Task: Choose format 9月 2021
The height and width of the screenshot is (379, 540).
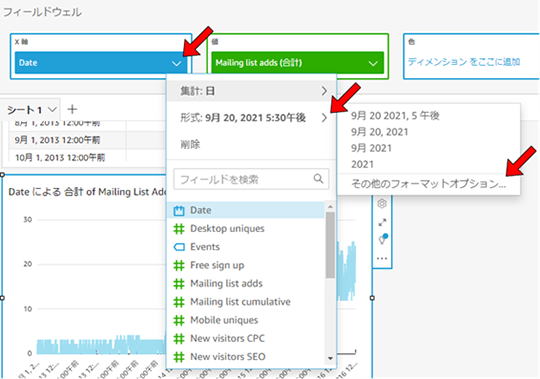Action: pyautogui.click(x=371, y=148)
